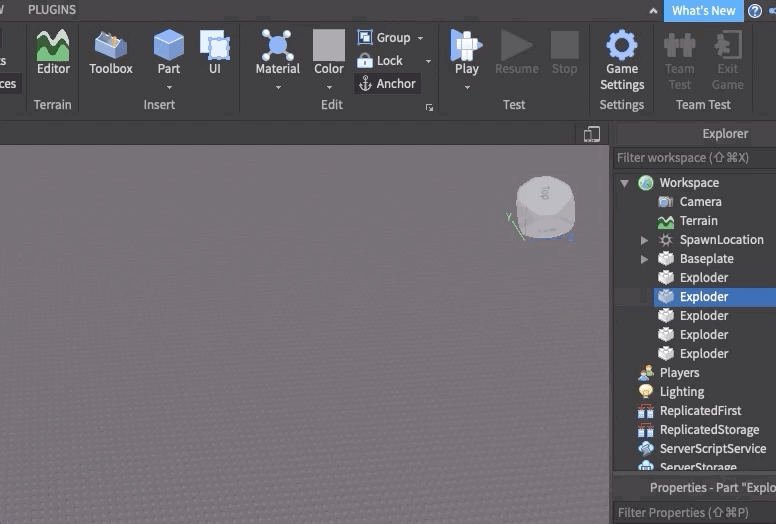Group the selected objects

click(384, 38)
